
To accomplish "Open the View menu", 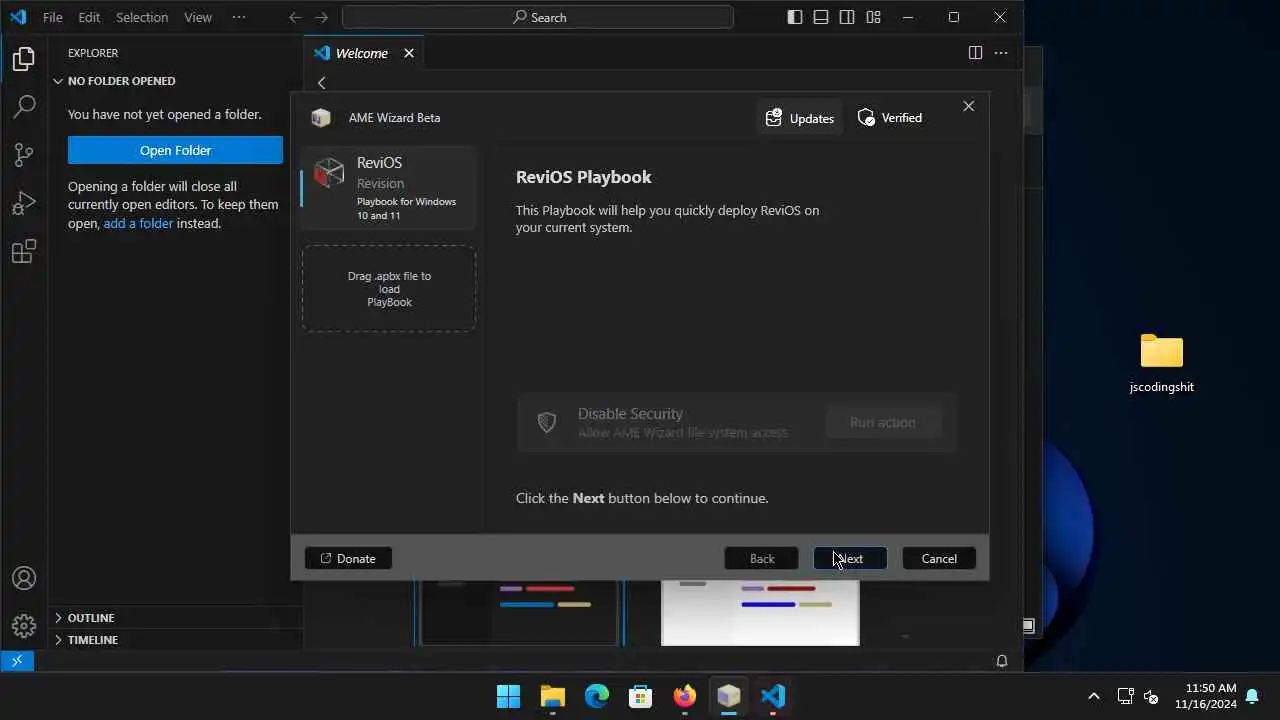I will 198,17.
